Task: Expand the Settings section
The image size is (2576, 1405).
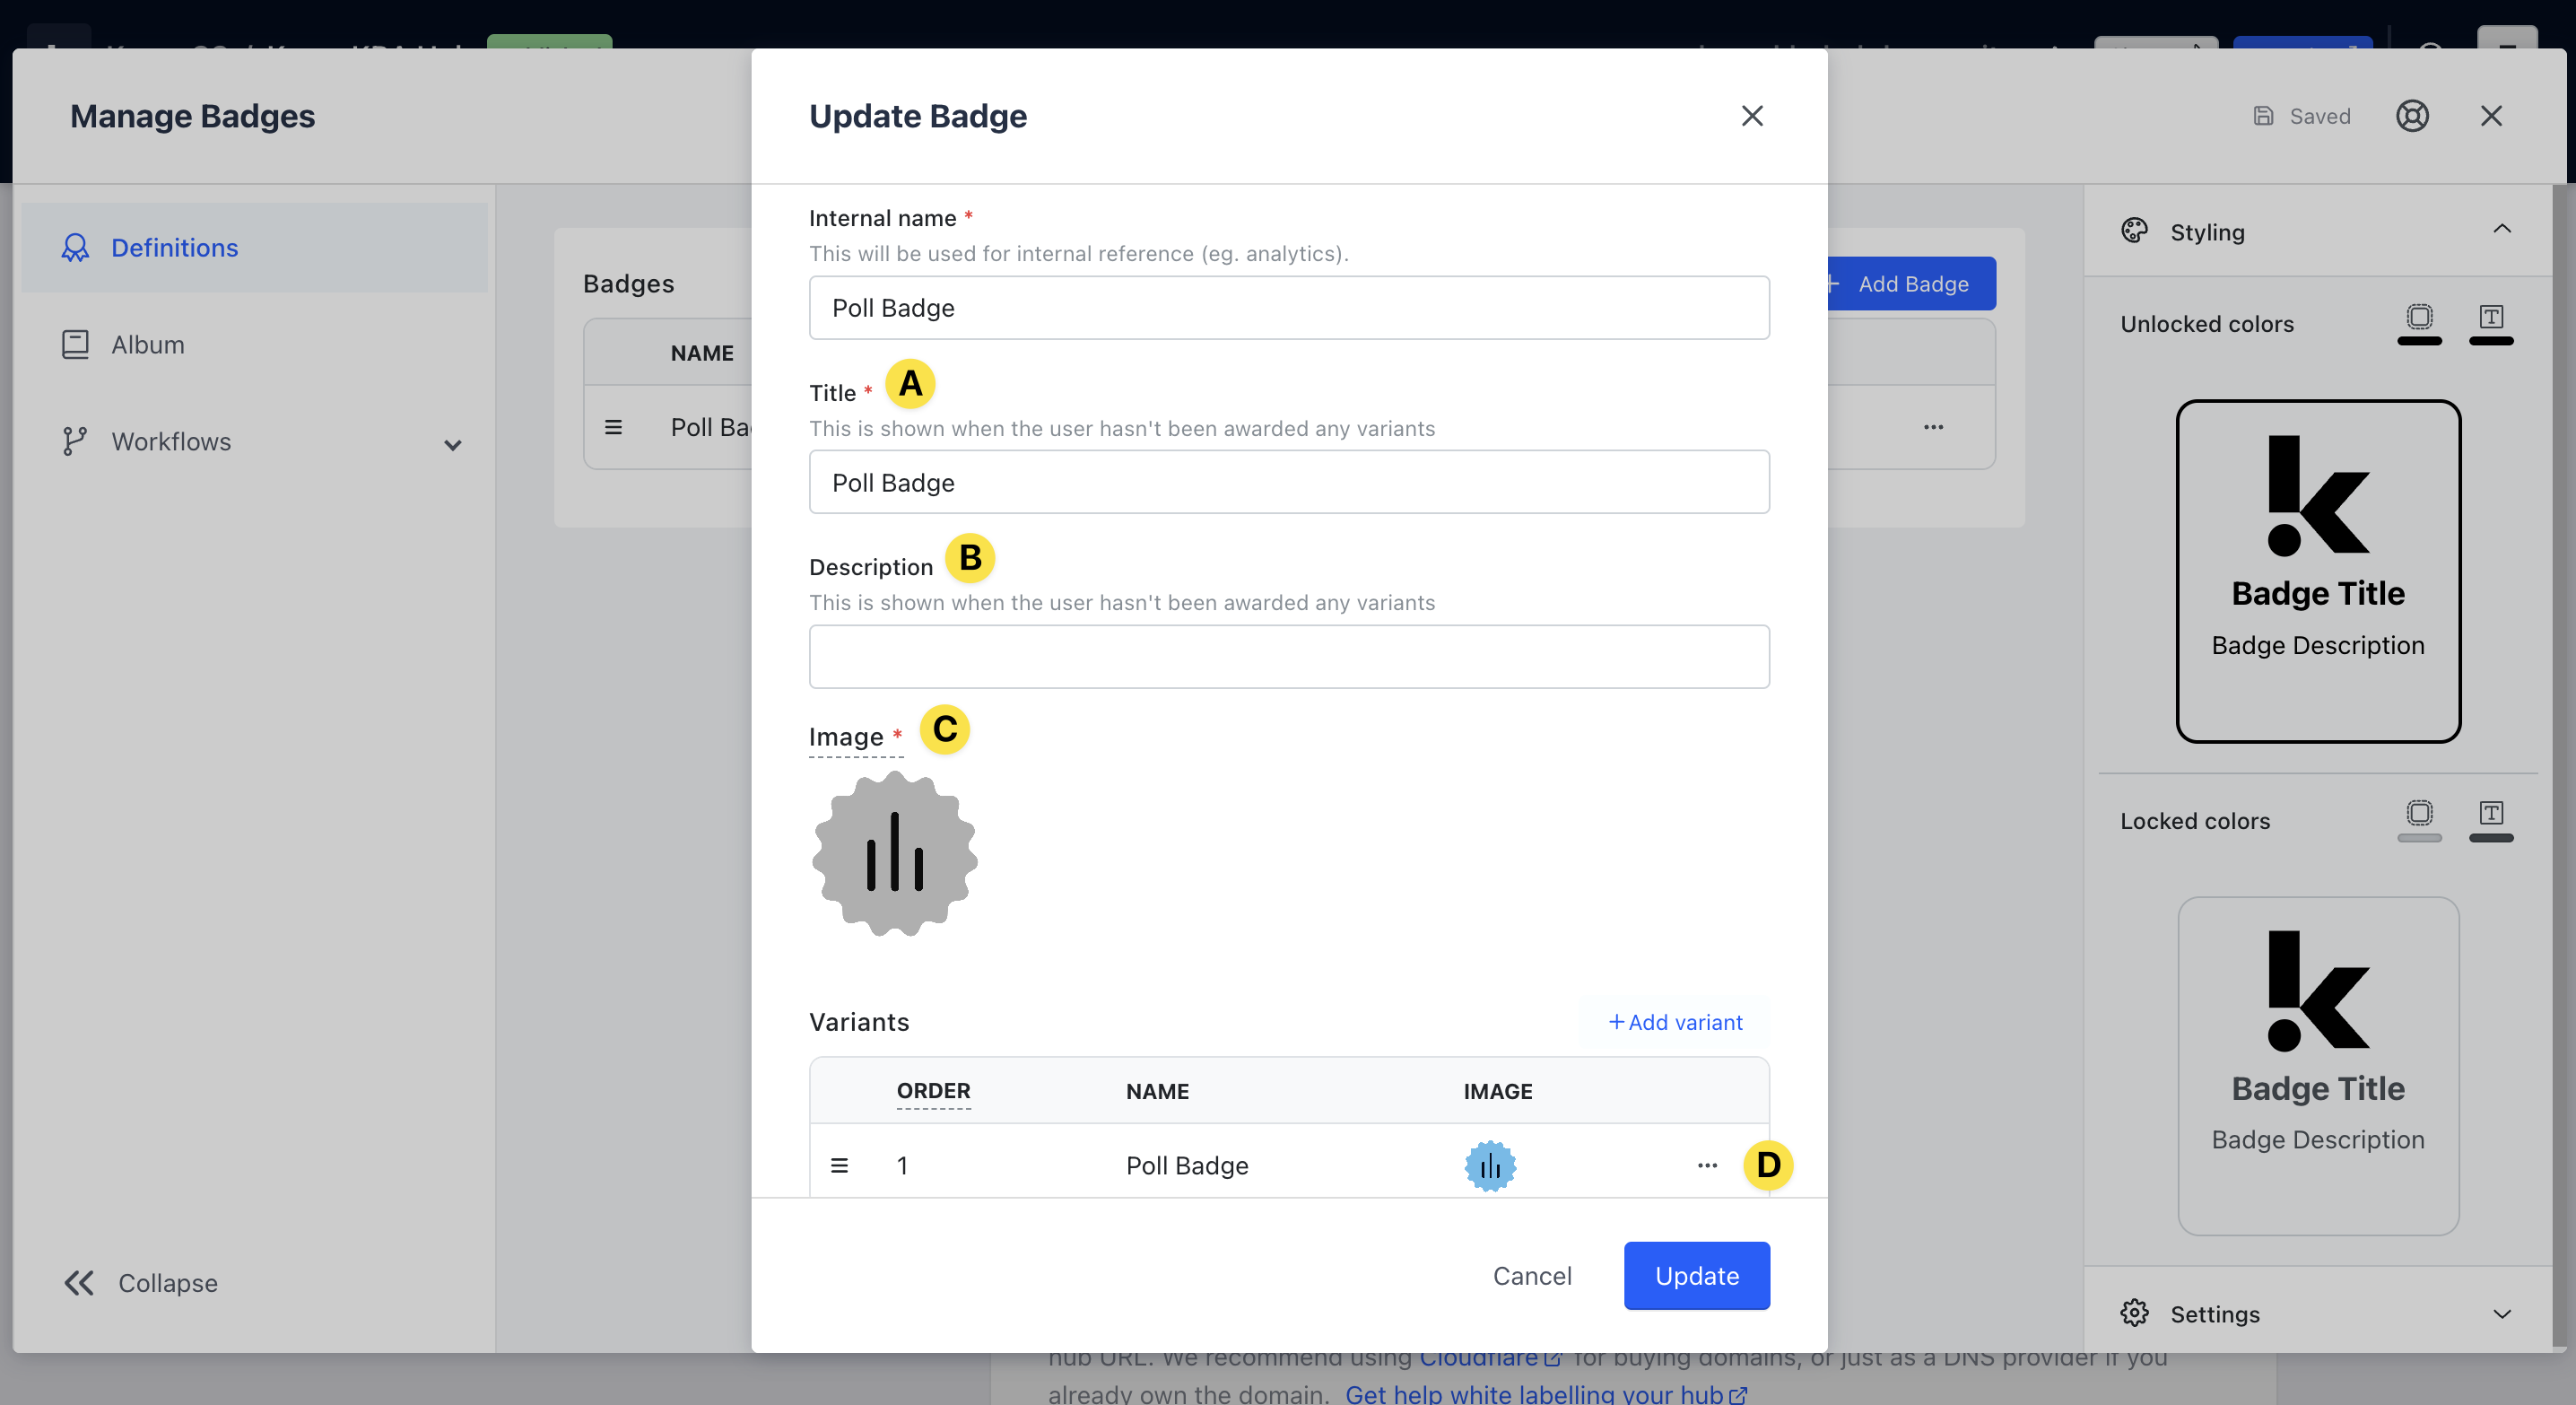Action: tap(2501, 1313)
